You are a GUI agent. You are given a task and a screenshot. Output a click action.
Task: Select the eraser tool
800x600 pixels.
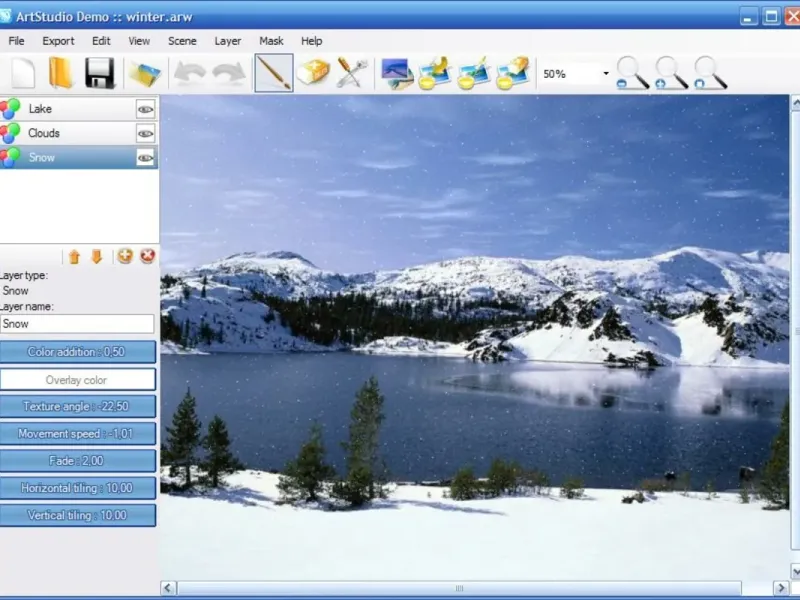313,73
